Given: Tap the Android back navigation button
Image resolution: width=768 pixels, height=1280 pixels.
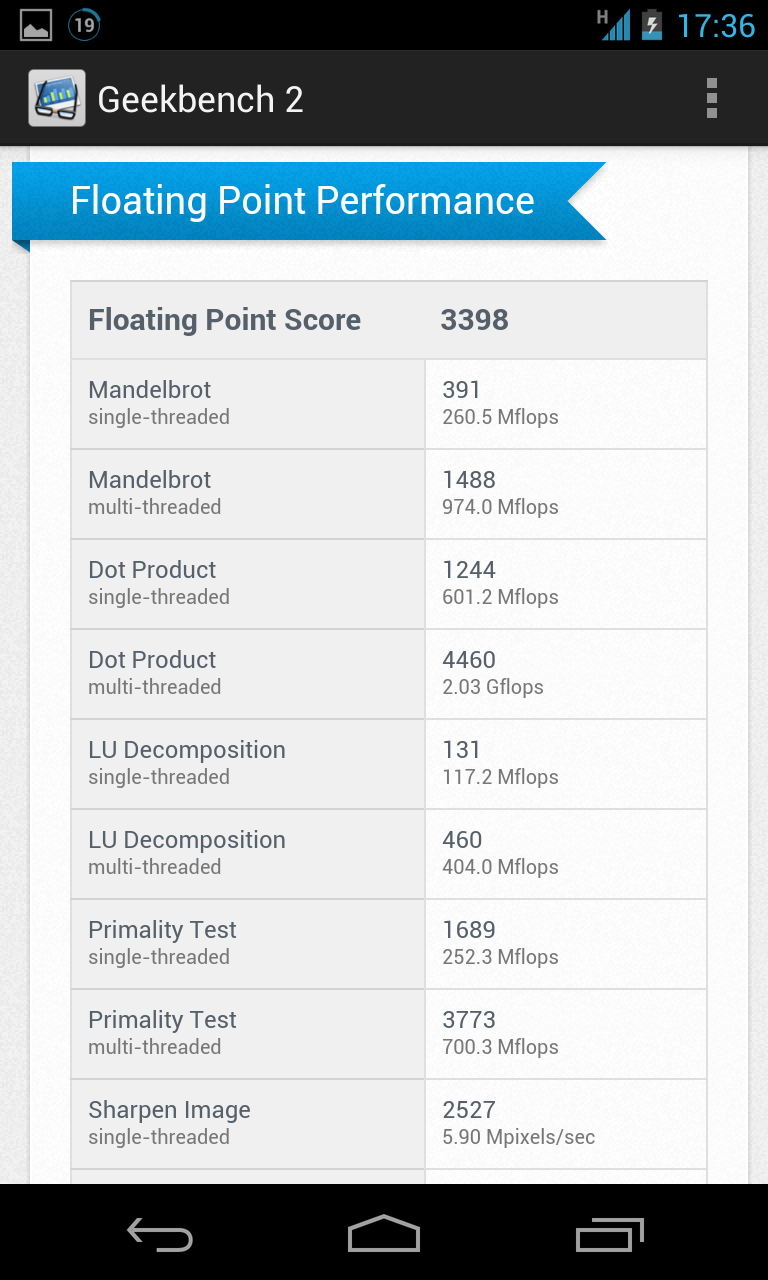Looking at the screenshot, I should pos(160,1235).
